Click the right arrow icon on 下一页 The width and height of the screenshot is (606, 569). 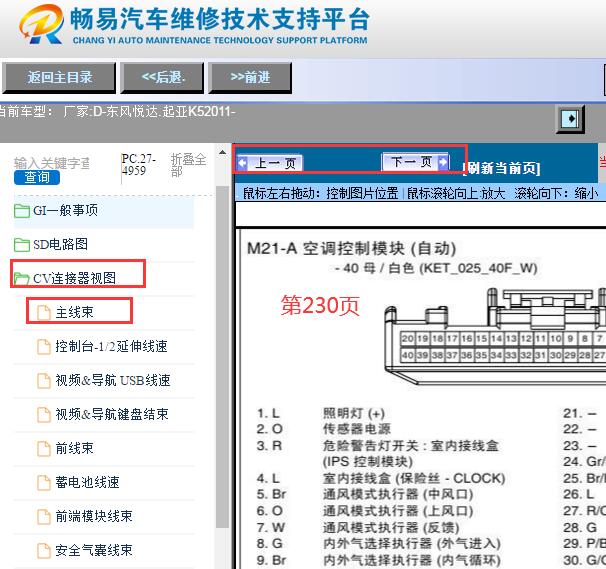443,162
